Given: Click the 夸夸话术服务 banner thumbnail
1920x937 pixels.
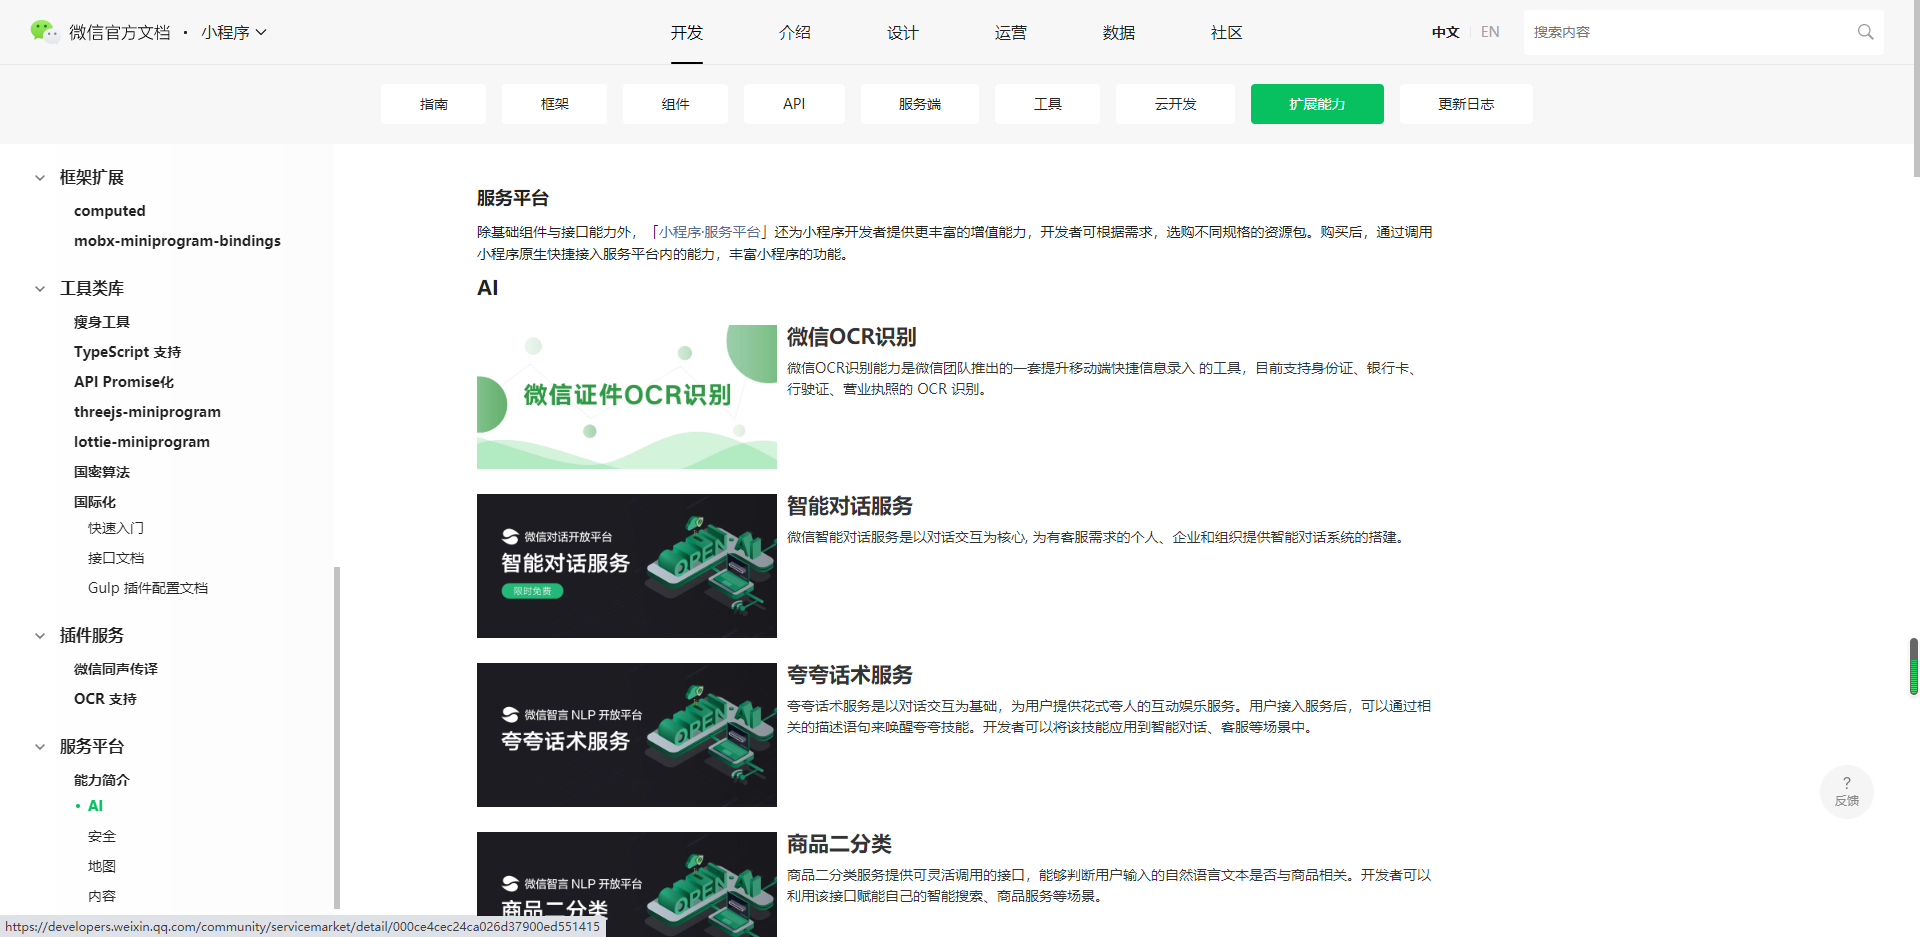Looking at the screenshot, I should (x=627, y=735).
